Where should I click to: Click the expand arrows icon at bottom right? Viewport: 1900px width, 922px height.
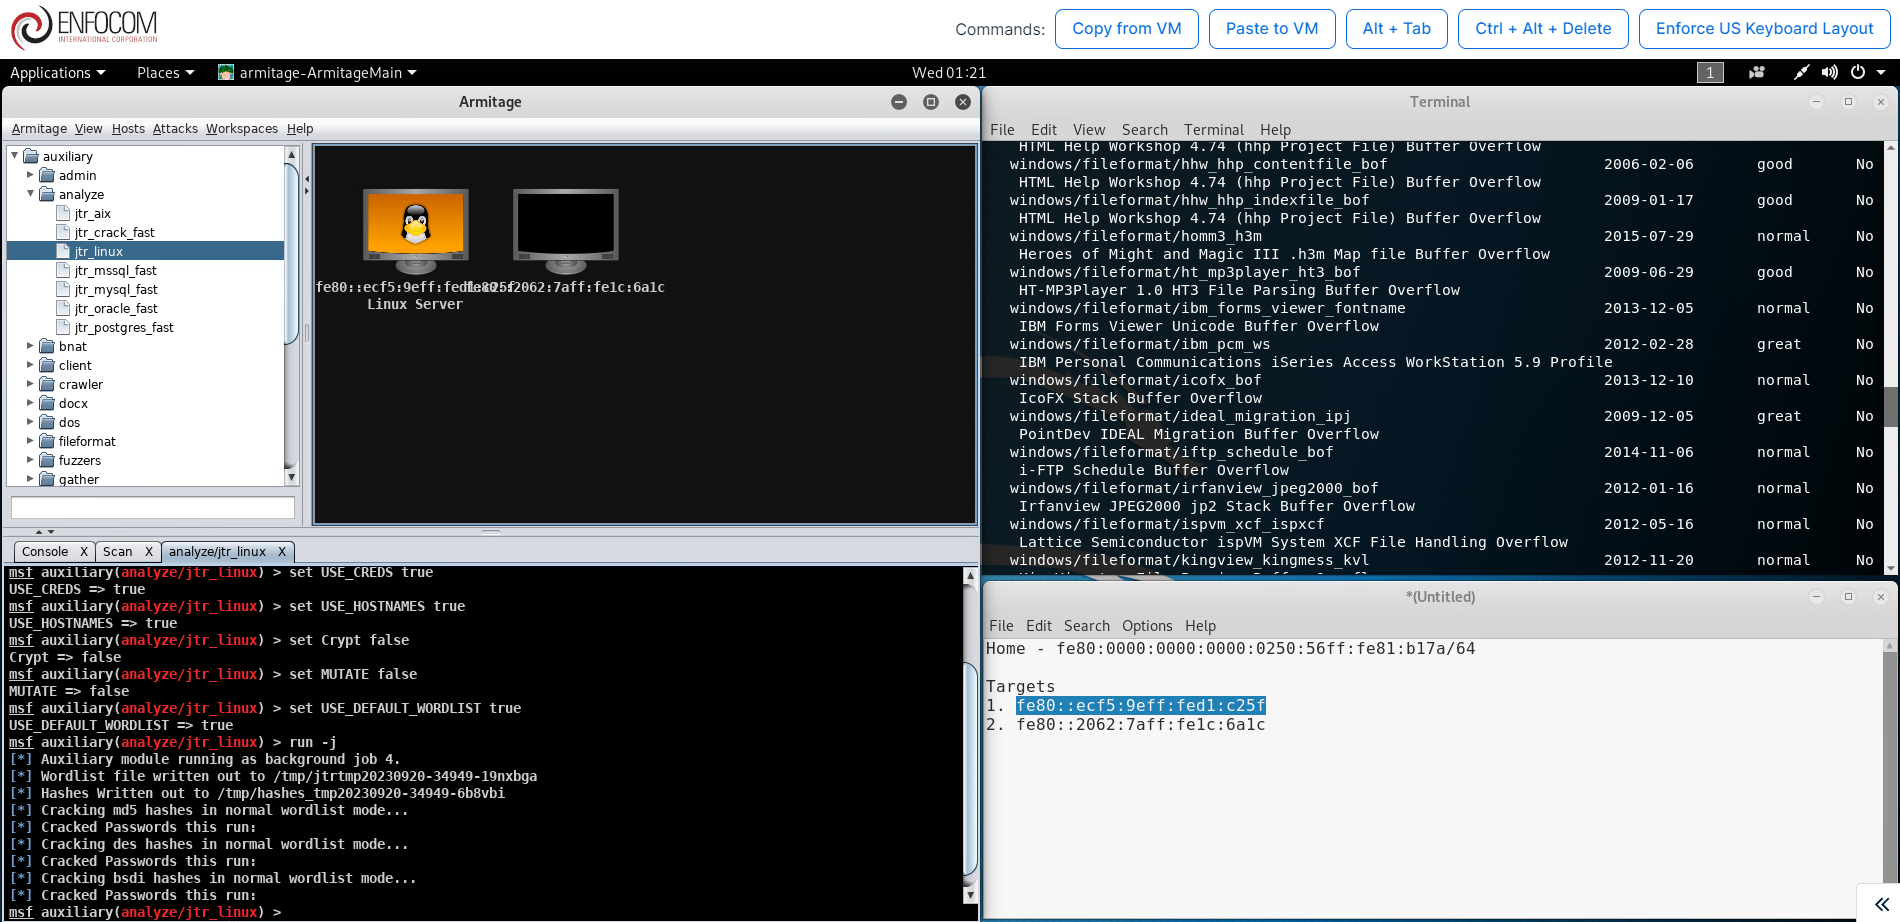(x=1881, y=904)
